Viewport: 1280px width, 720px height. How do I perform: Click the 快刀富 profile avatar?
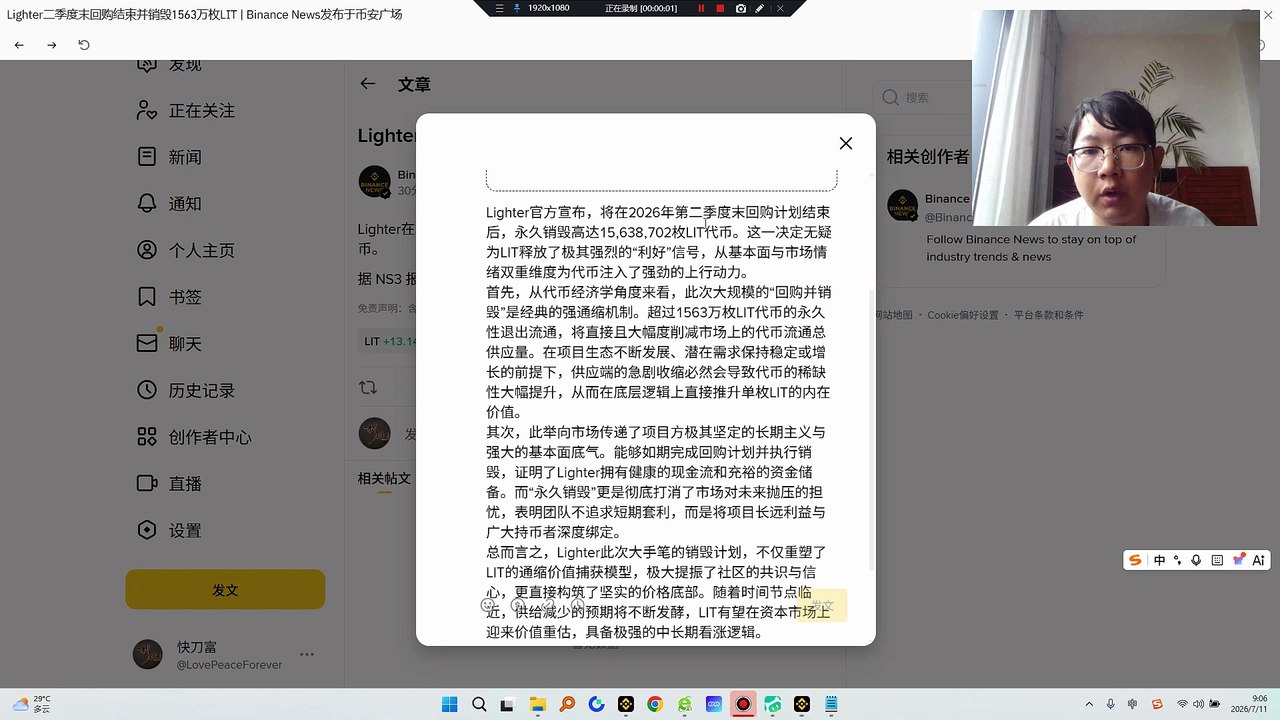148,655
